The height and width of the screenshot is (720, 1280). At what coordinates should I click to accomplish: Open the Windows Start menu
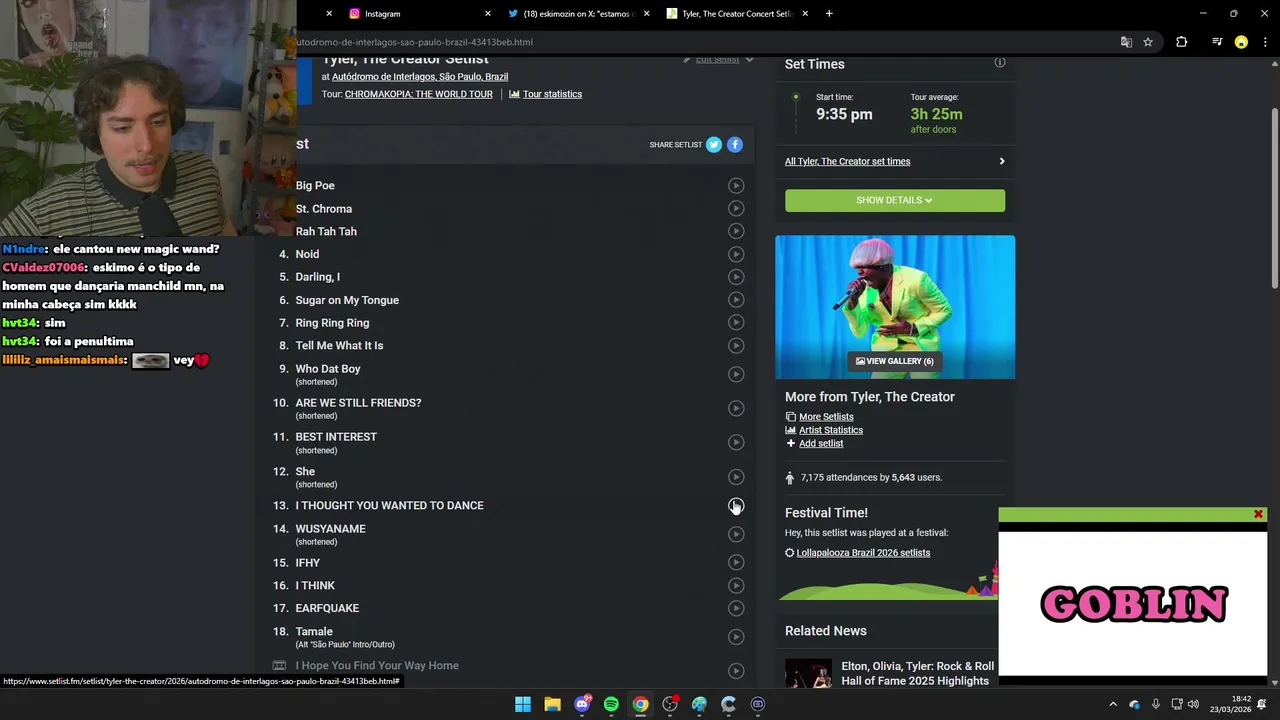523,704
